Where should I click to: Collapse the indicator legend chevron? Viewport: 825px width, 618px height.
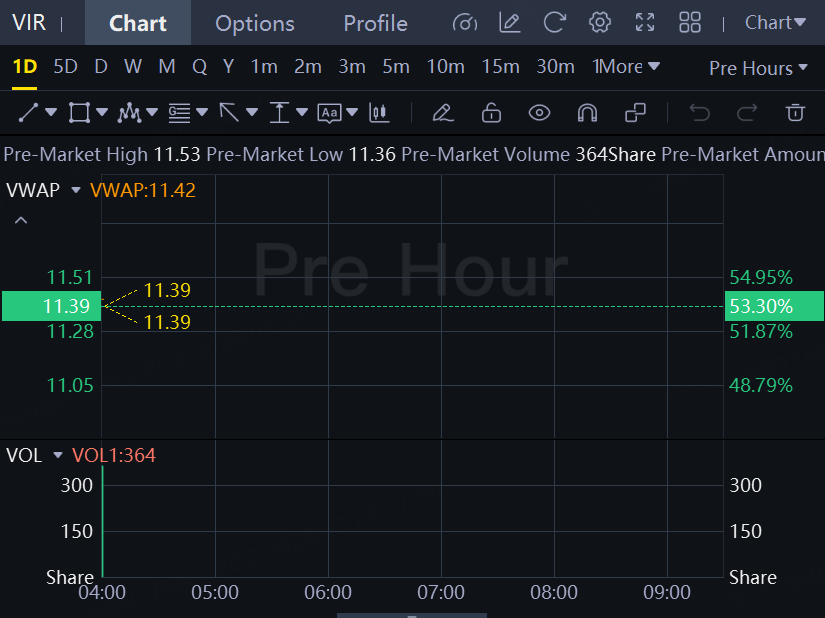[21, 220]
